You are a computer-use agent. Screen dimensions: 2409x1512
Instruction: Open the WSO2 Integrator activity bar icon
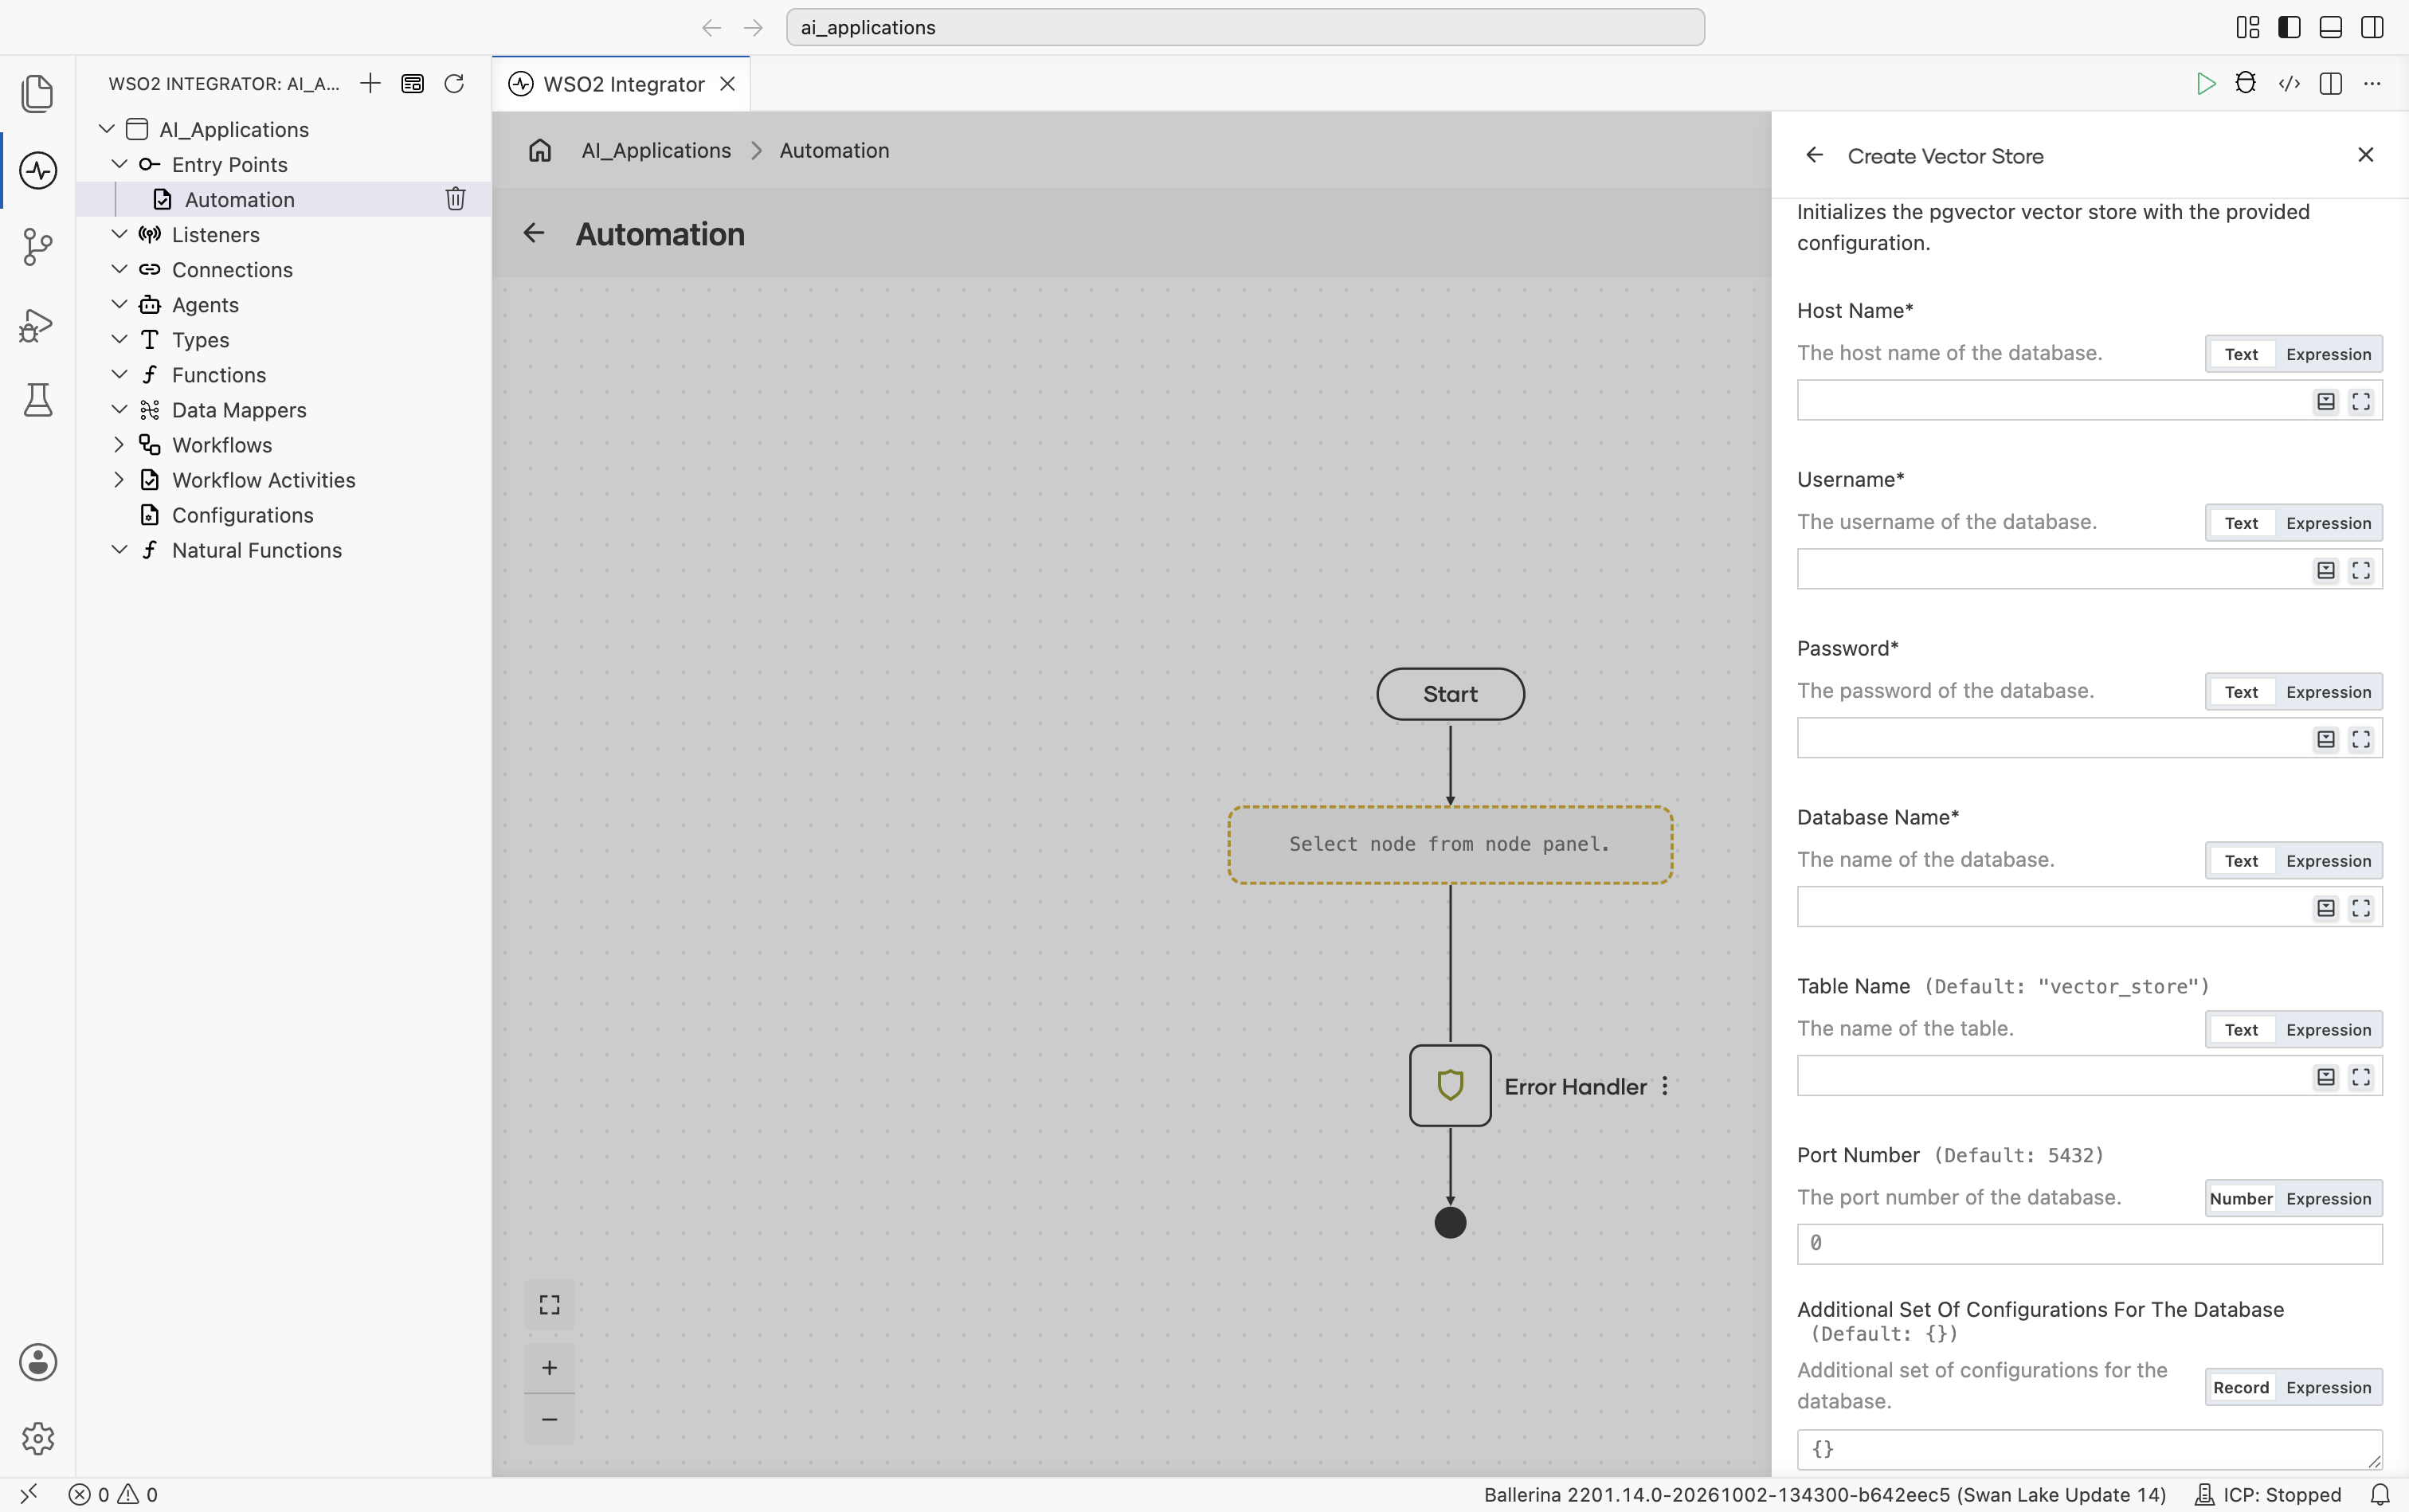[38, 170]
